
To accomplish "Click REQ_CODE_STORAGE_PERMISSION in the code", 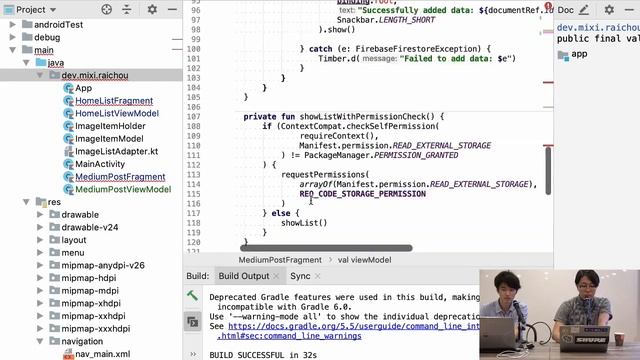I will click(362, 194).
